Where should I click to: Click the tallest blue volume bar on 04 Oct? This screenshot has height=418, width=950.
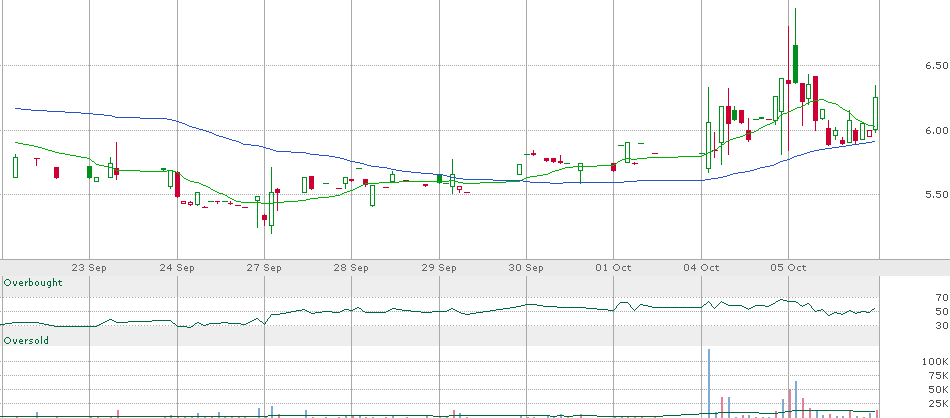(708, 383)
